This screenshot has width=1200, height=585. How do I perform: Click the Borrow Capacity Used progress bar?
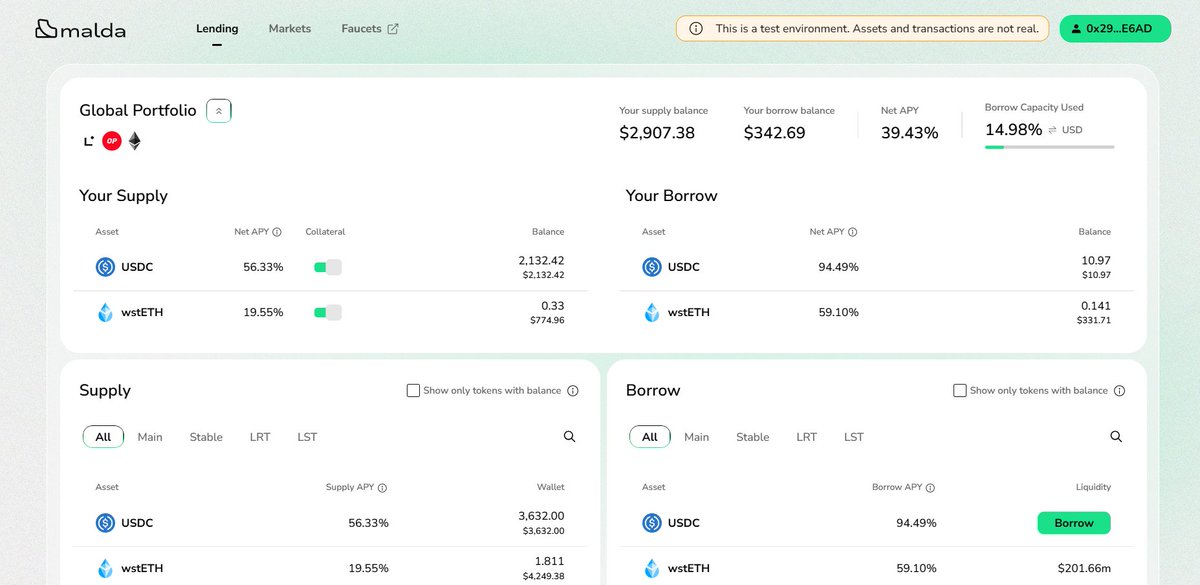[x=1049, y=147]
